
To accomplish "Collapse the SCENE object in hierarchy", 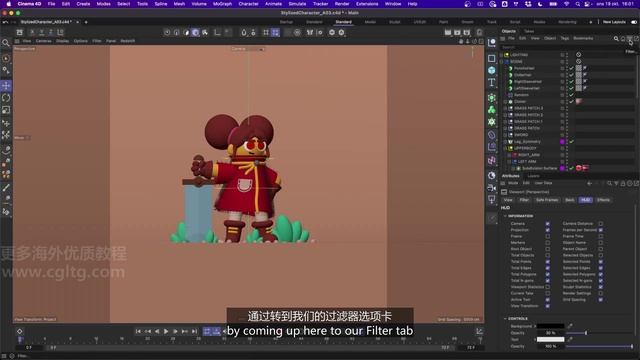I will coord(502,62).
